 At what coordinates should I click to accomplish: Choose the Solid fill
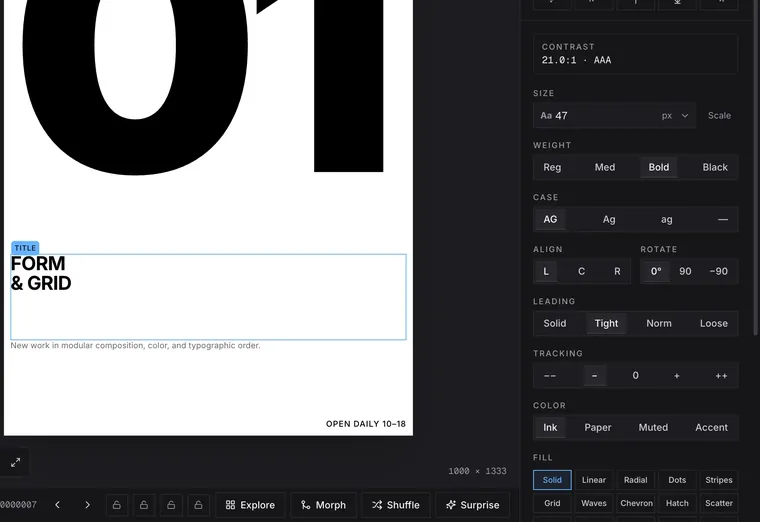[552, 480]
